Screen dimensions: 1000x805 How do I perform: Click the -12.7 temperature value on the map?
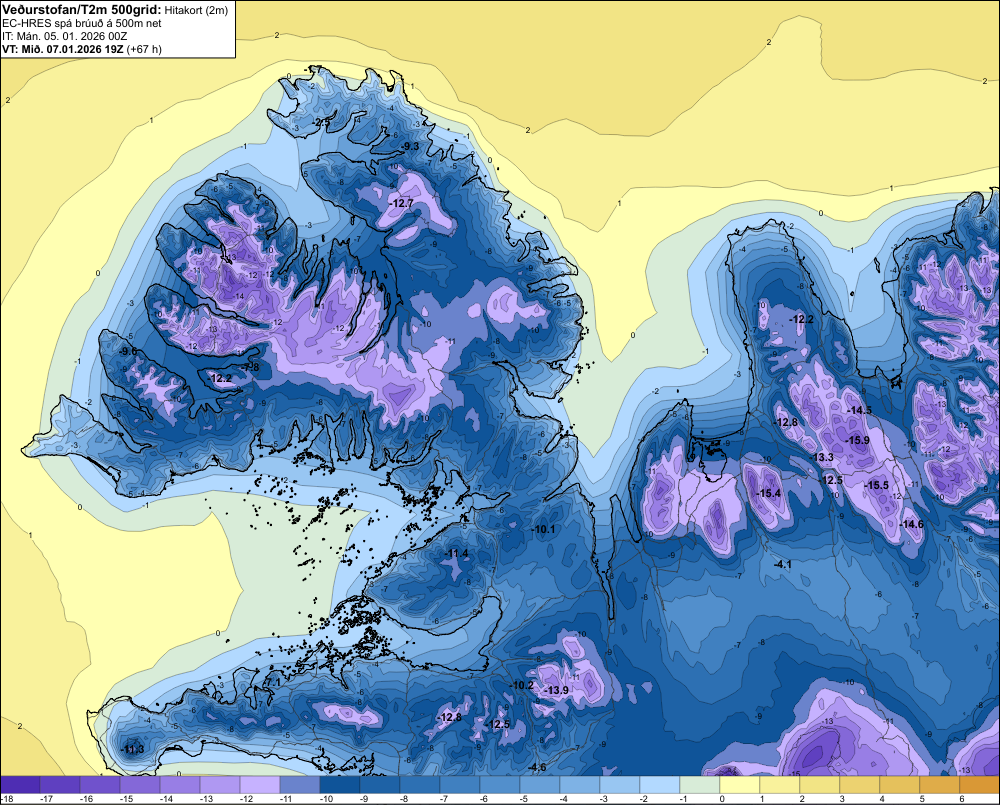tap(401, 203)
